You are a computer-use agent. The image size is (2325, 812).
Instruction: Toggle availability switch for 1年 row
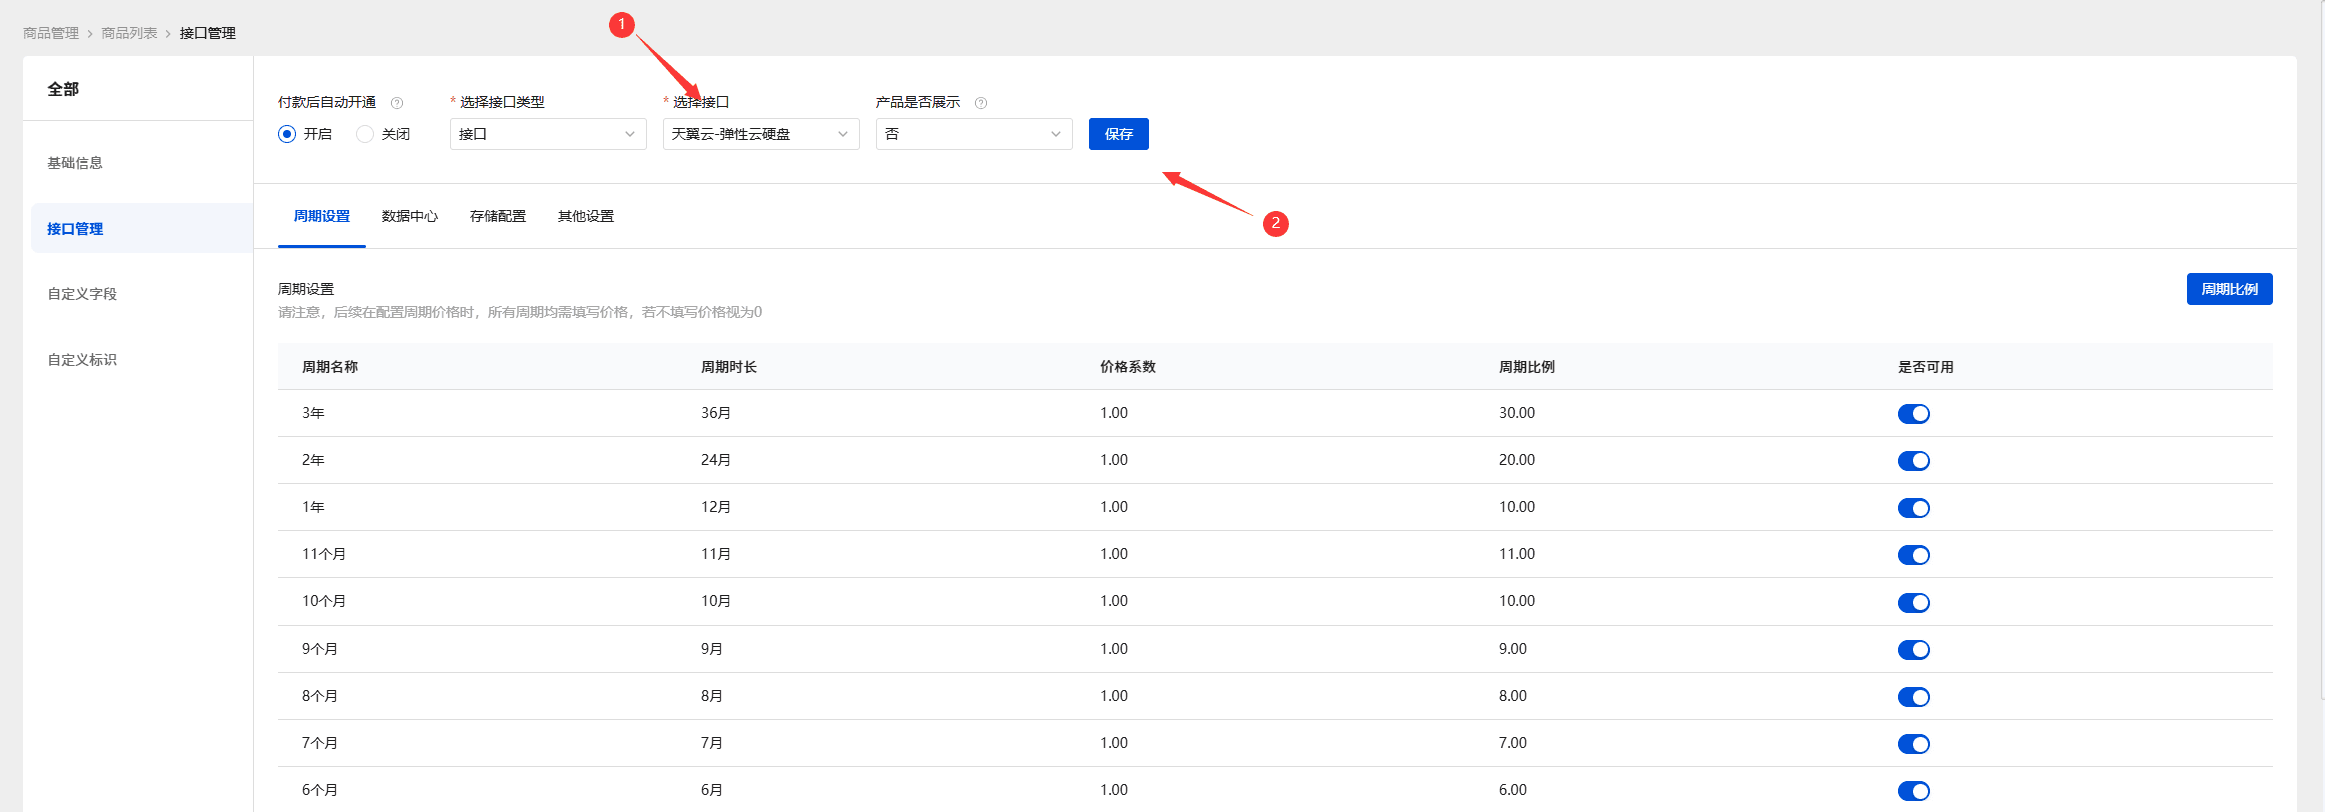click(x=1914, y=508)
